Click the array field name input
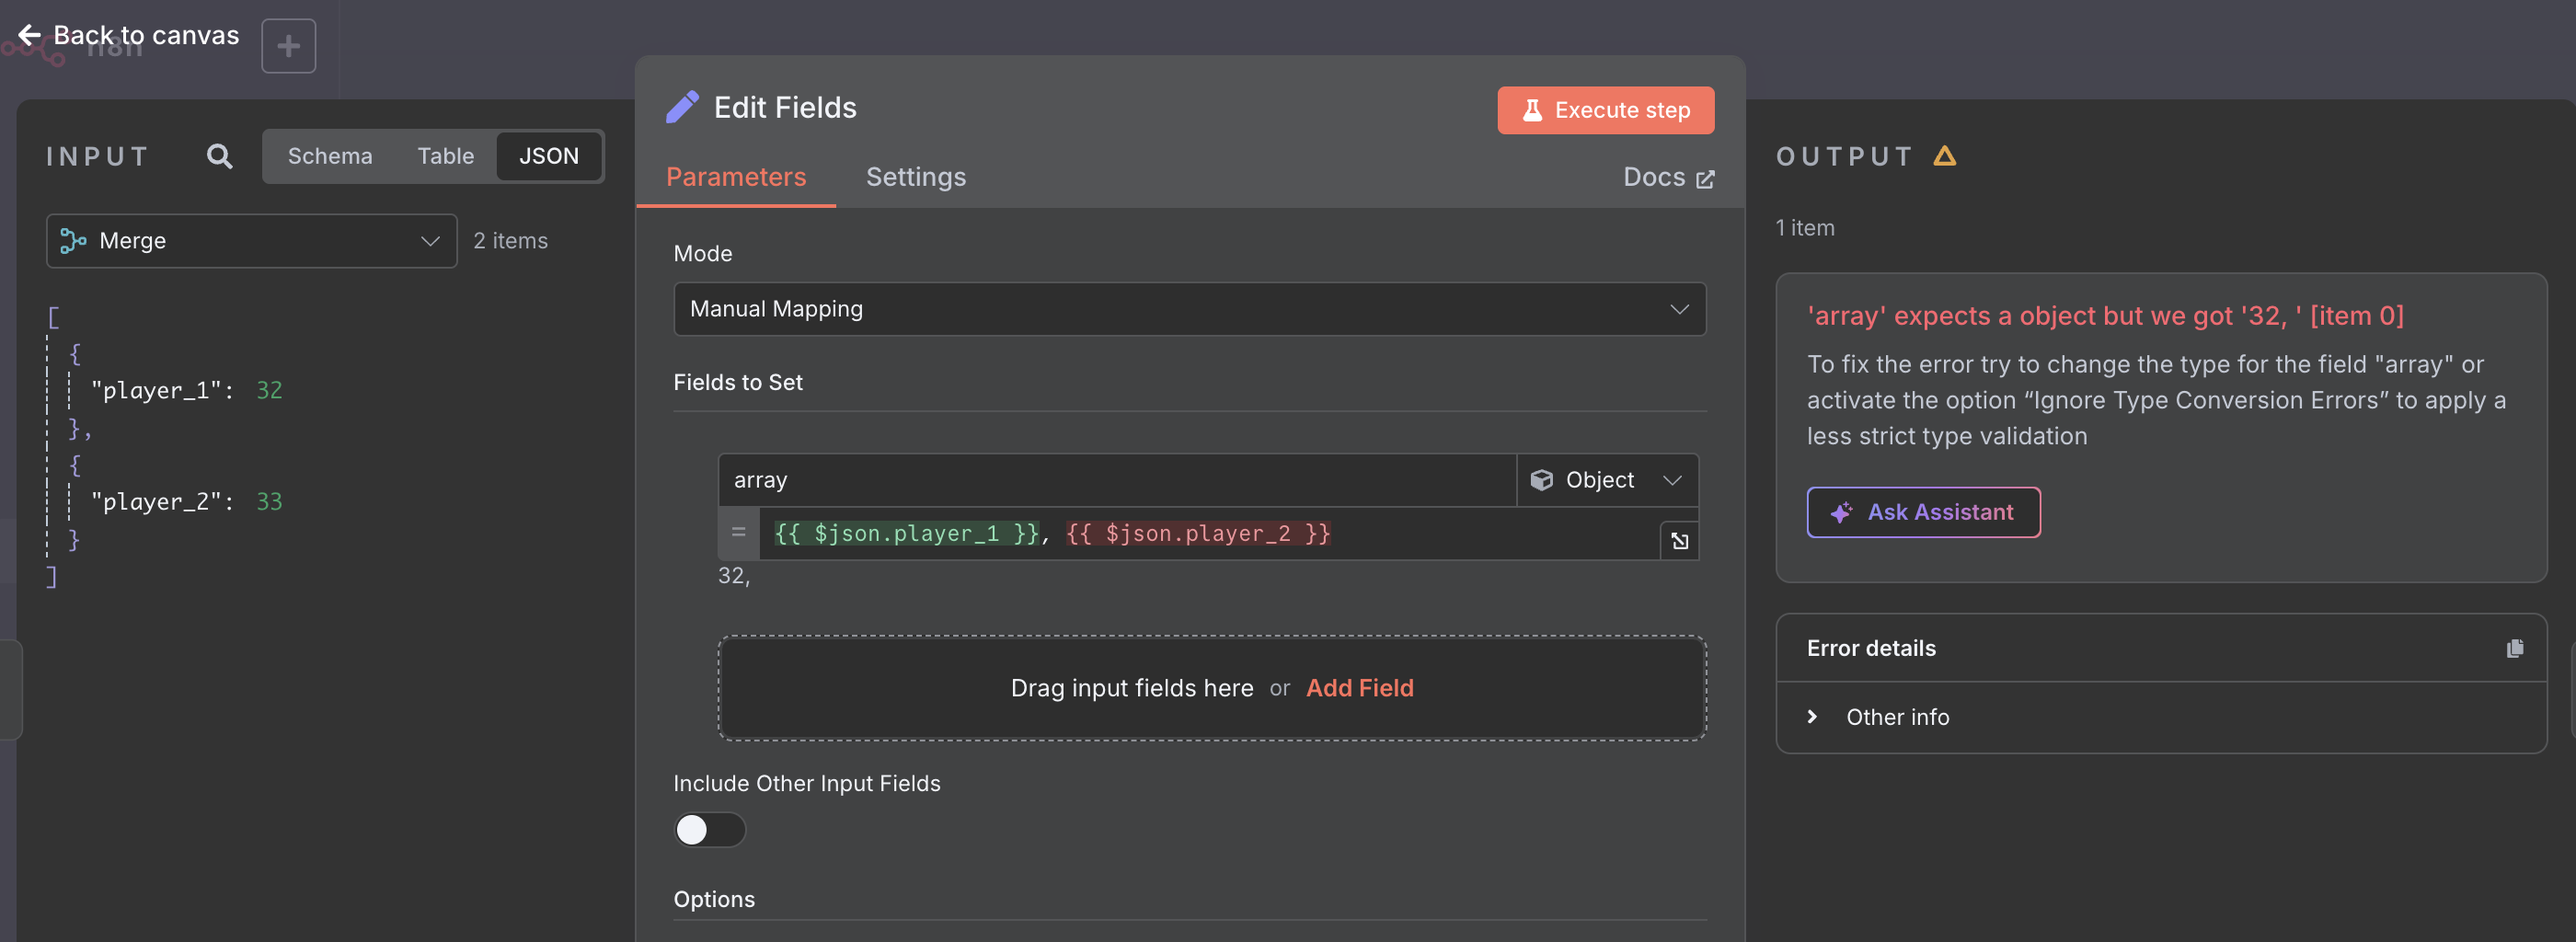The image size is (2576, 942). tap(1116, 480)
